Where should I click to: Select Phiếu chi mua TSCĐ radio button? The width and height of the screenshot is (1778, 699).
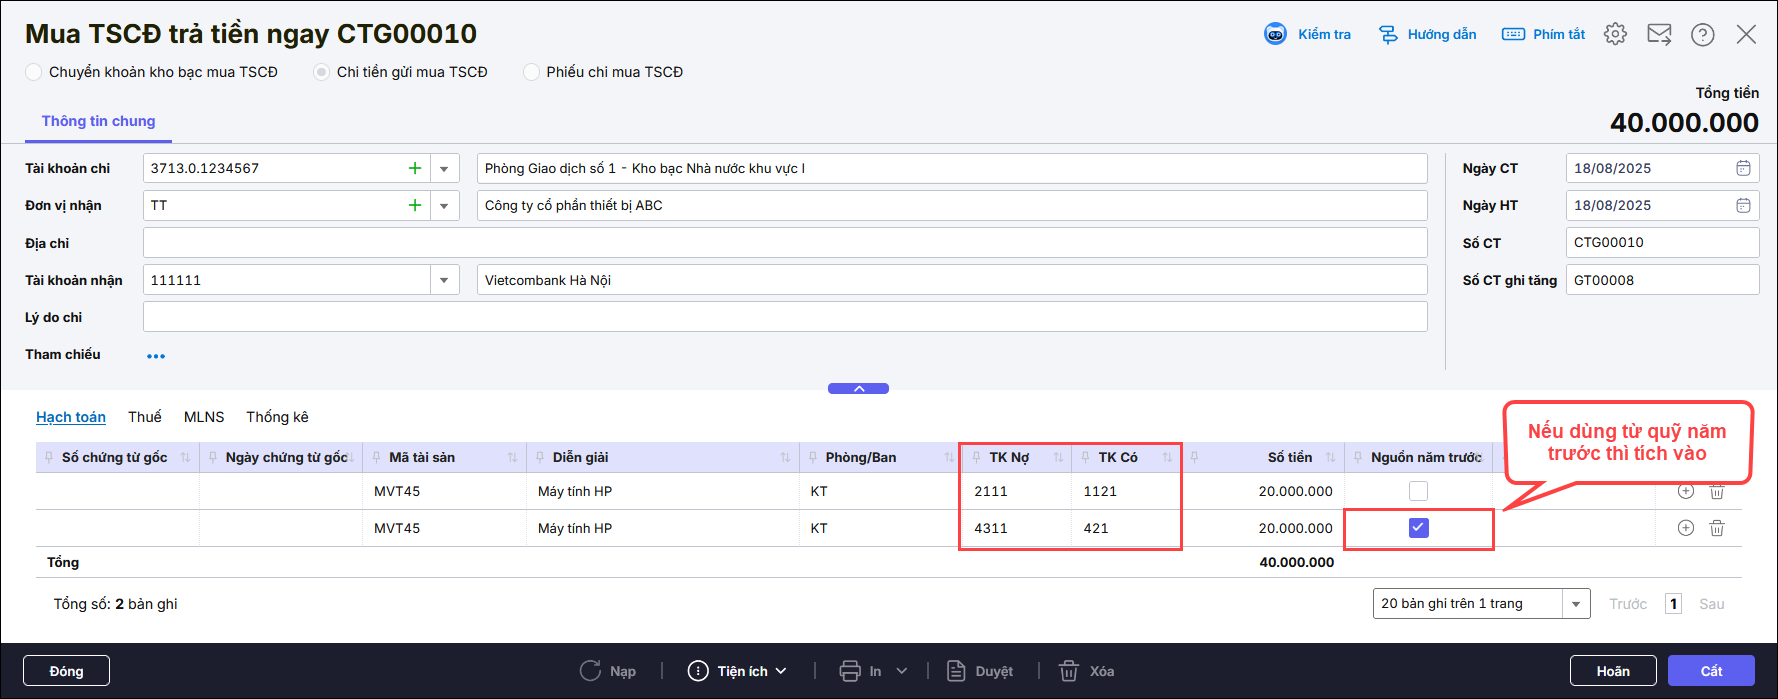(532, 72)
